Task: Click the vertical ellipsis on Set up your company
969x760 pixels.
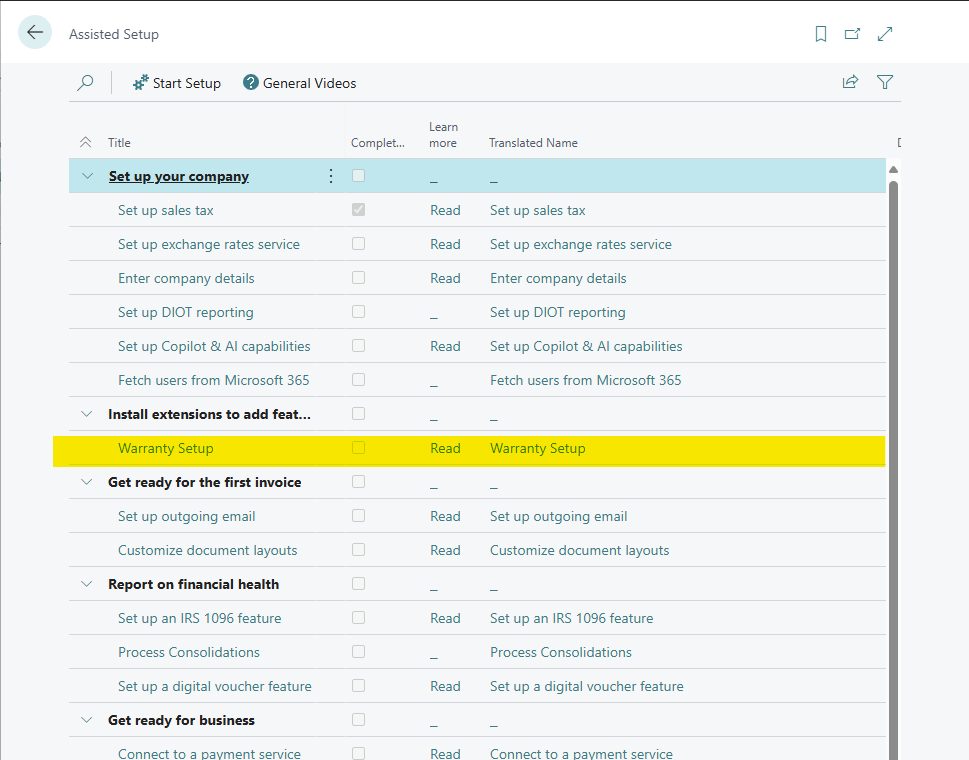Action: (x=331, y=175)
